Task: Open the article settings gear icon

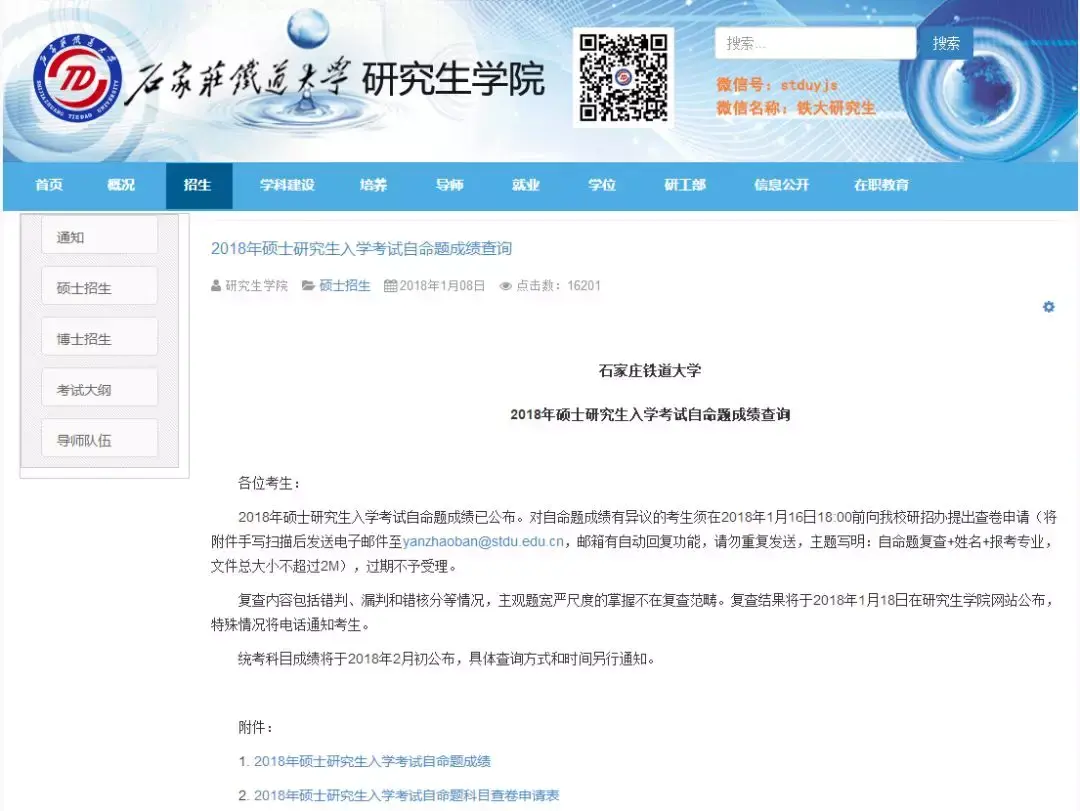Action: tap(1048, 307)
